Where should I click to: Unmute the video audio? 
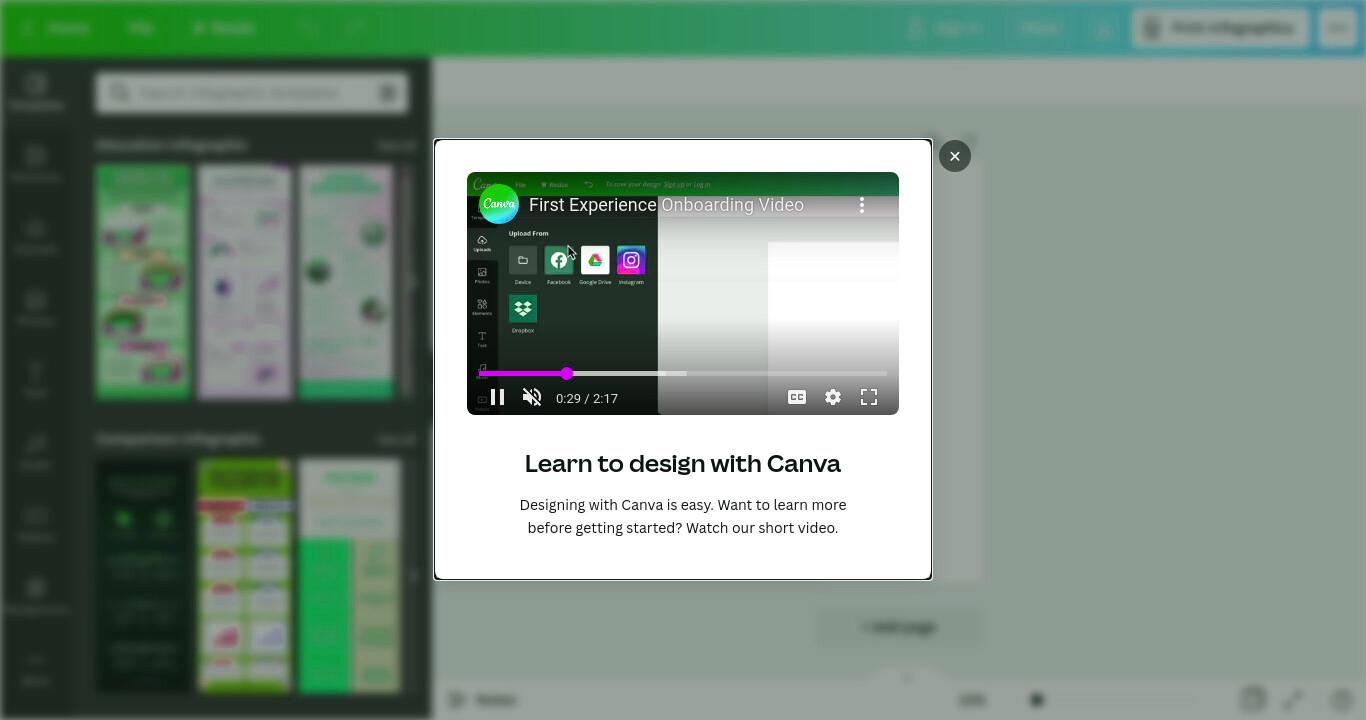532,398
